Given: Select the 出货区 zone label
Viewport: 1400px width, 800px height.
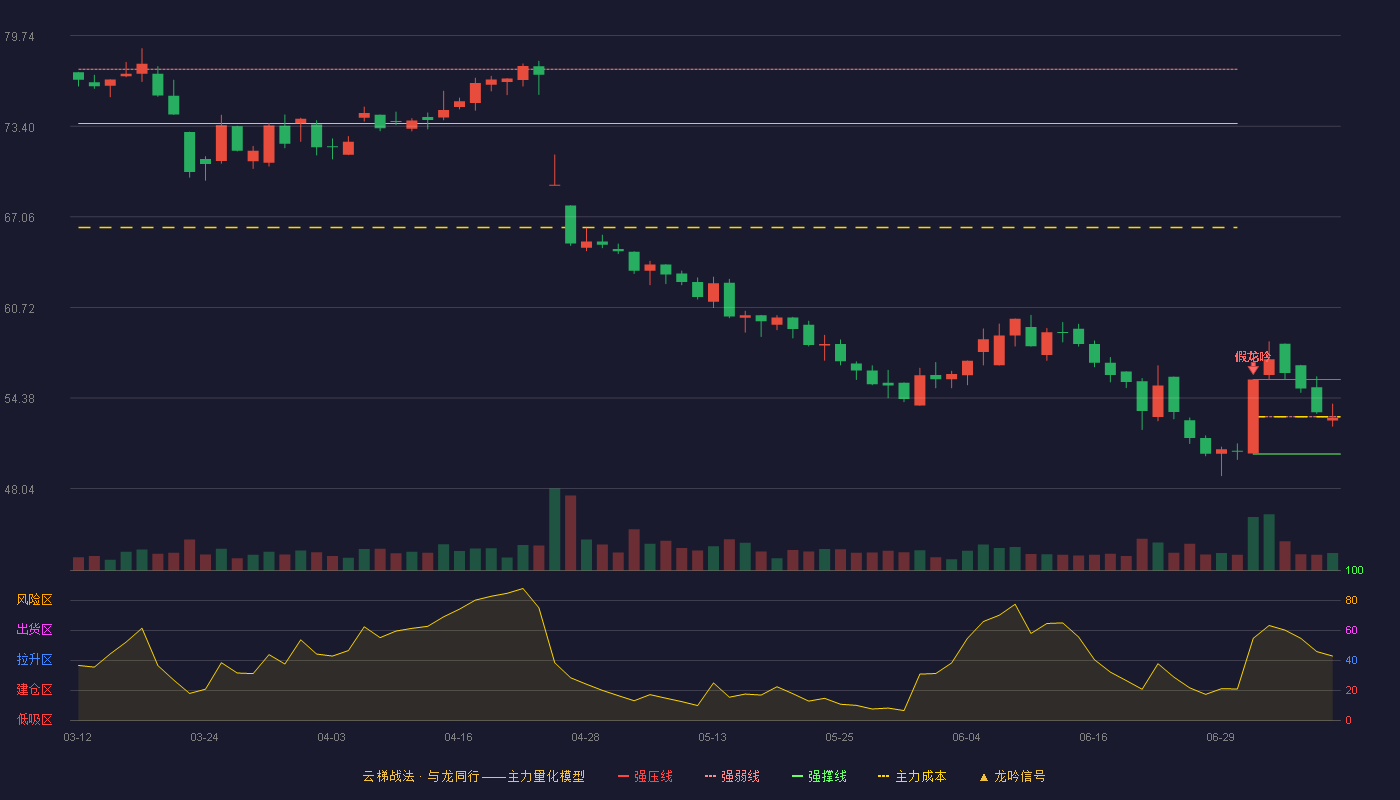Looking at the screenshot, I should (x=34, y=630).
